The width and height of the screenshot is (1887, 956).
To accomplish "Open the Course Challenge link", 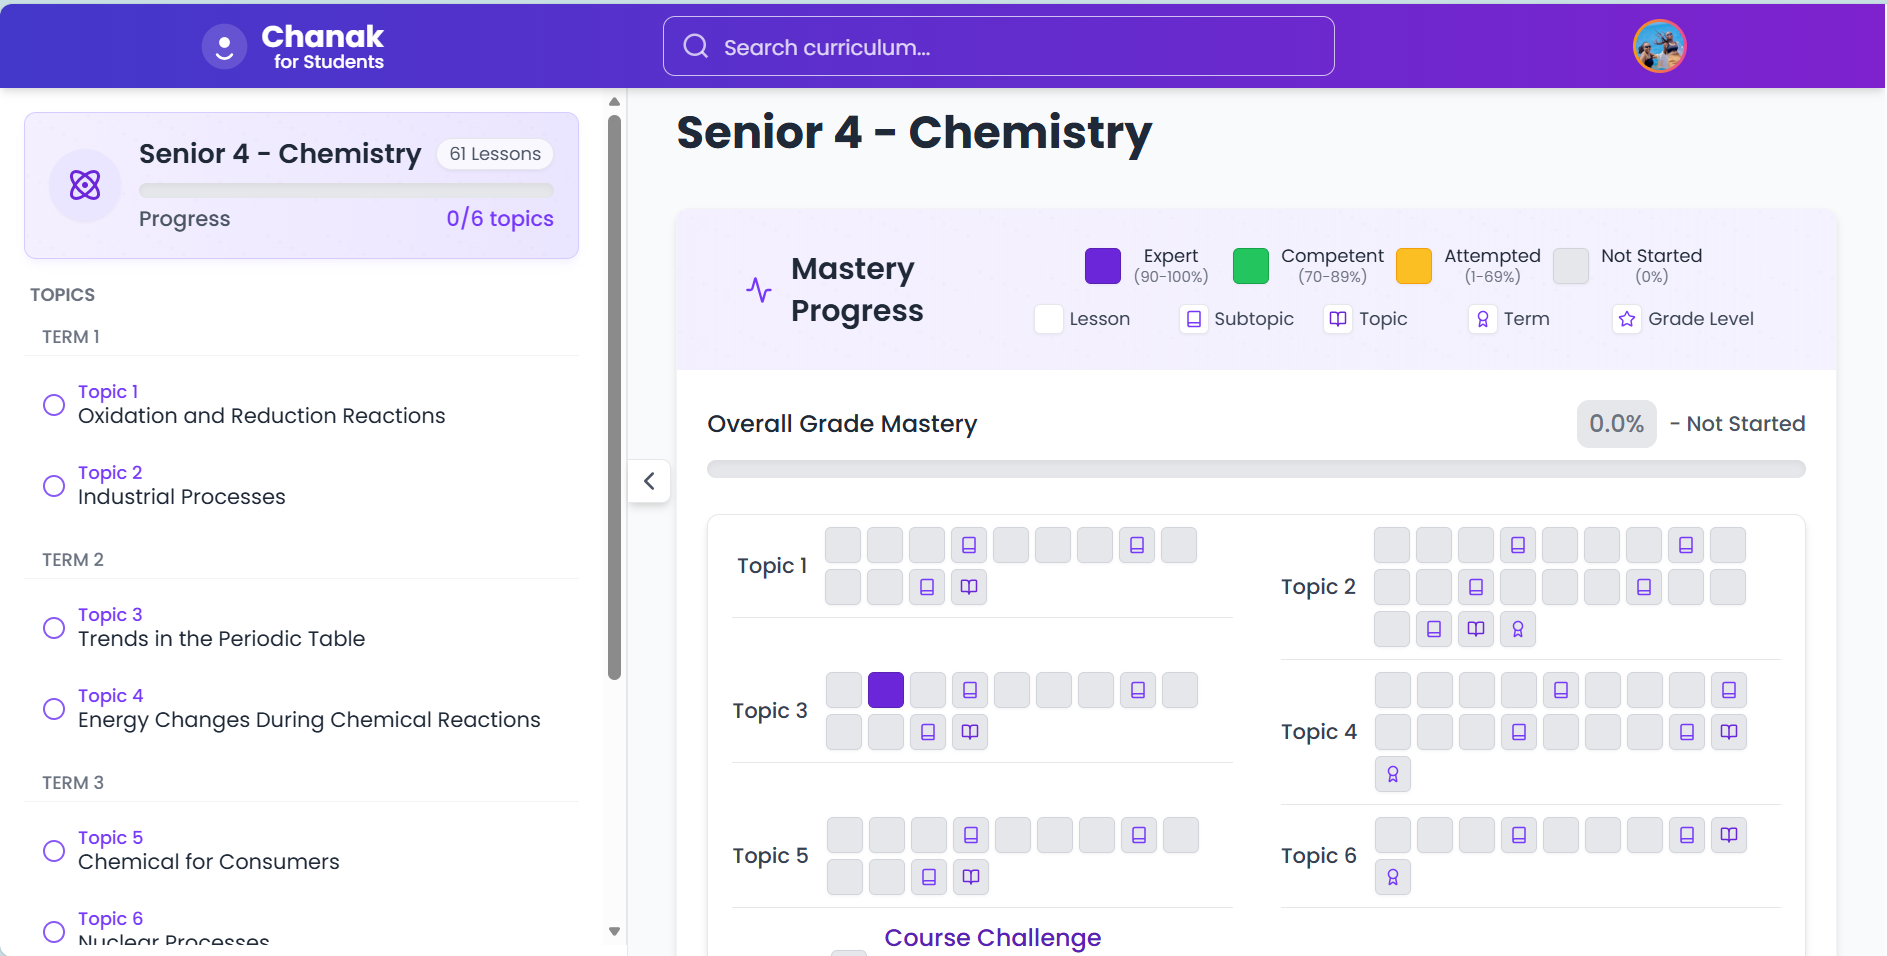I will 992,937.
